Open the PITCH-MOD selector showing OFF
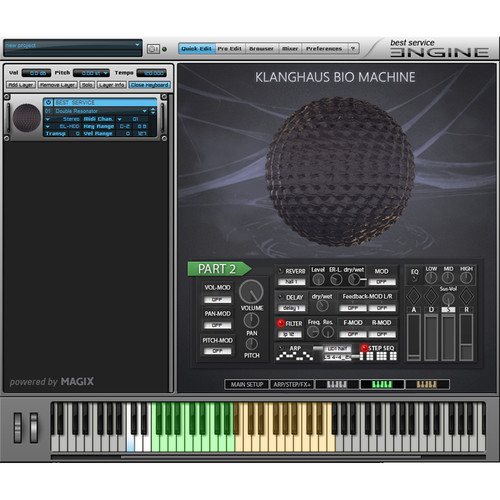 pos(217,351)
